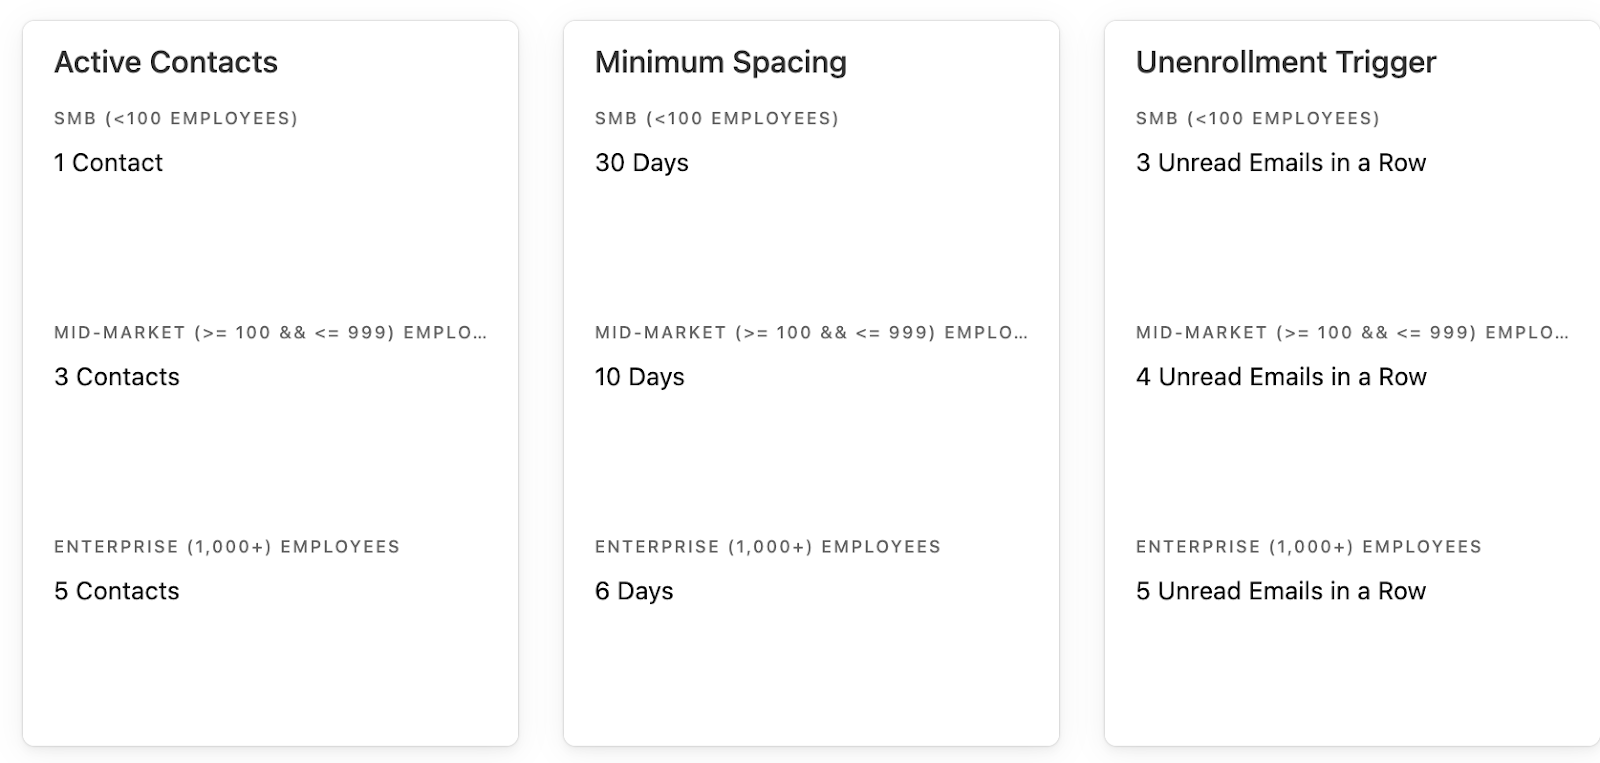1600x763 pixels.
Task: Select "3 Unread Emails in a Row"
Action: point(1280,163)
